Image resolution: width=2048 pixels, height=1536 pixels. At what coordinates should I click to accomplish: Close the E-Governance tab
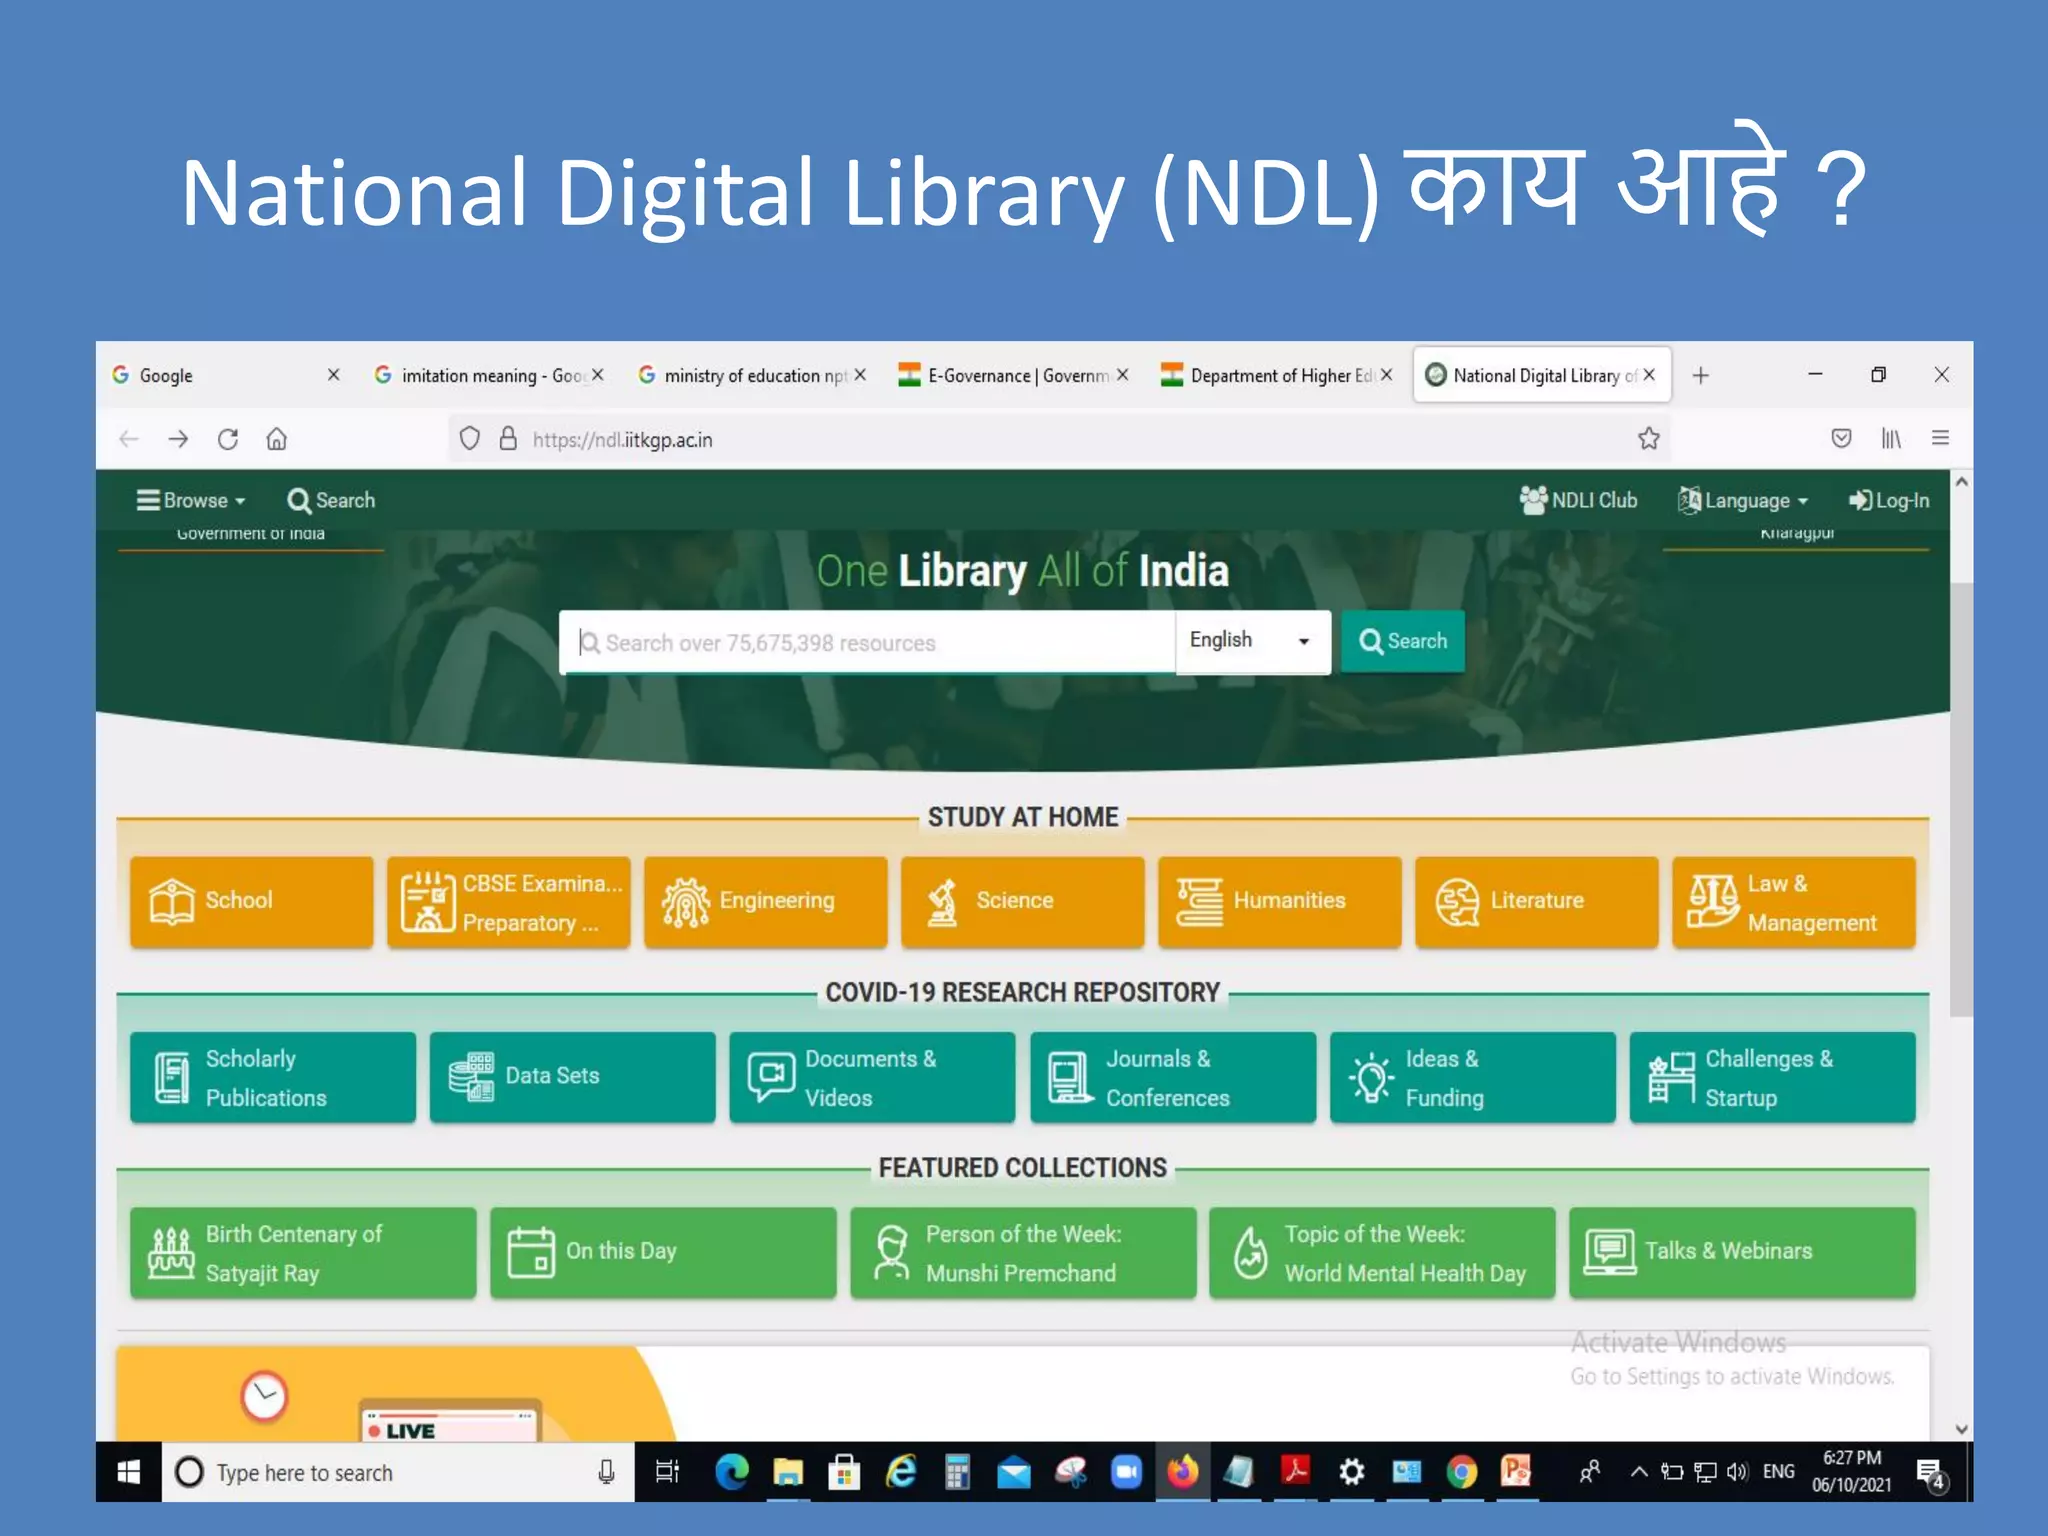pos(1123,375)
